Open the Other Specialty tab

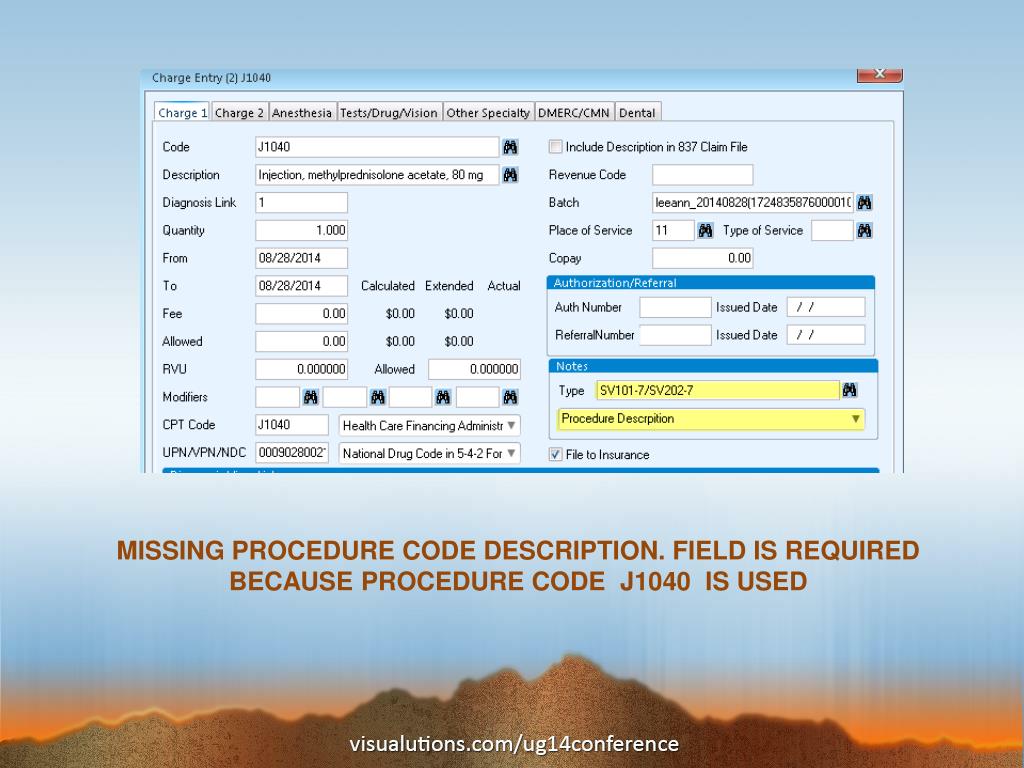click(488, 113)
